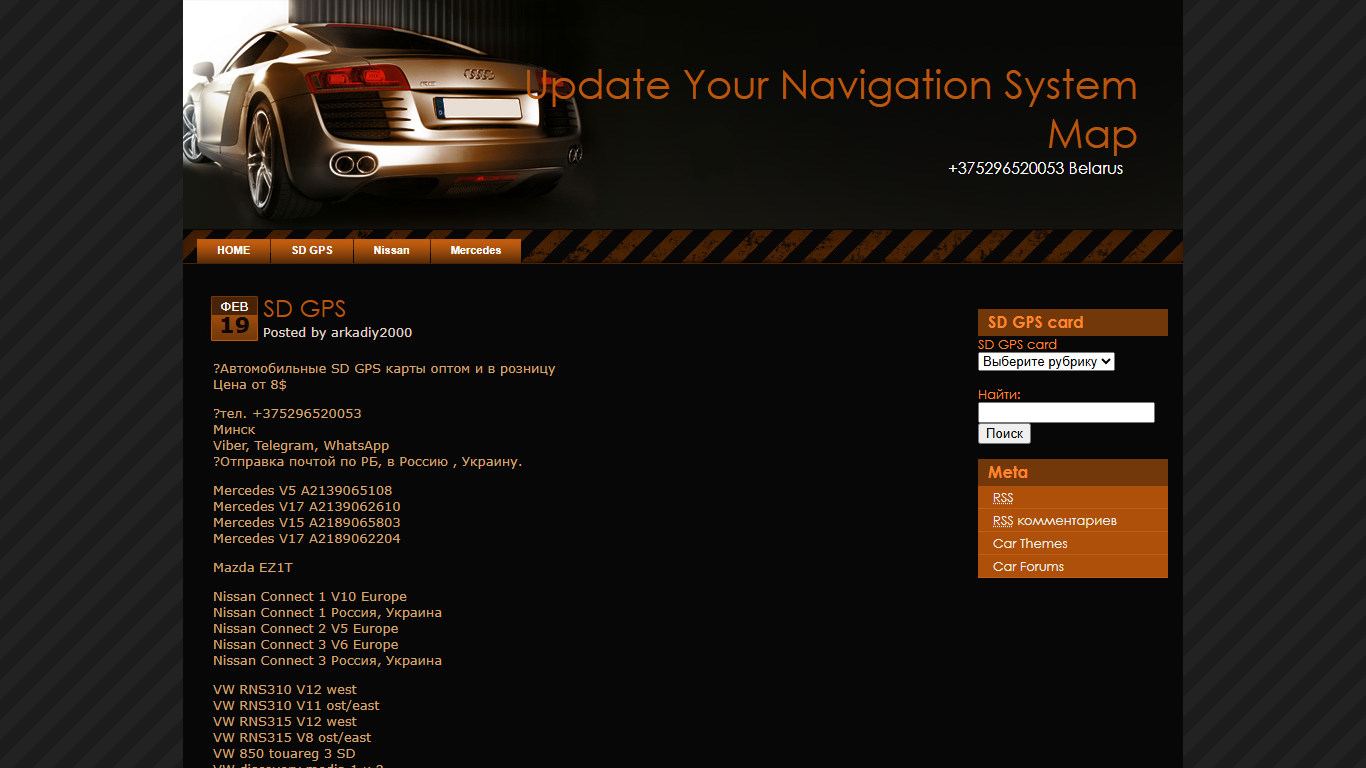Click the 'Nissan Connect 3 V6 Europe' line

[306, 645]
